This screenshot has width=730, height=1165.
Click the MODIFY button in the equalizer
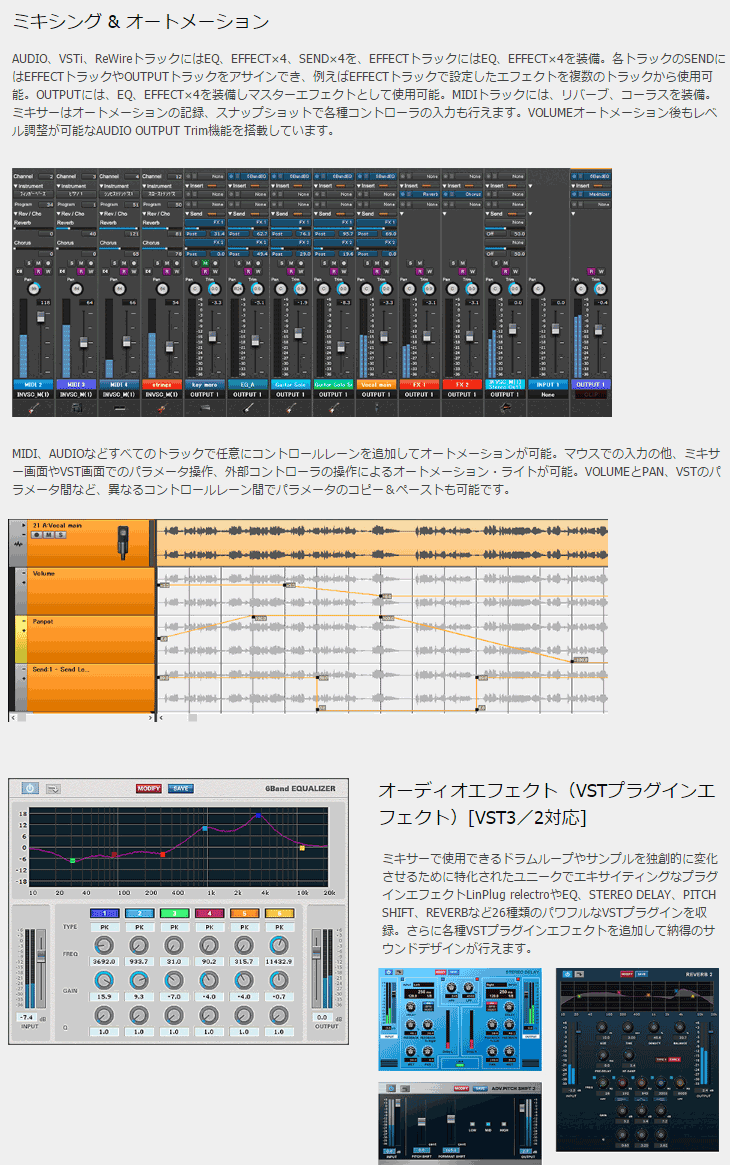149,789
